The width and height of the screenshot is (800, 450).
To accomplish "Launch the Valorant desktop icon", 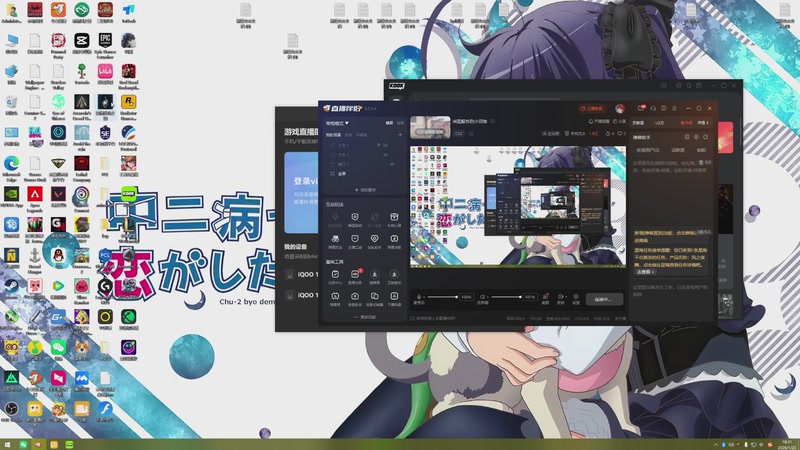I will [x=58, y=198].
